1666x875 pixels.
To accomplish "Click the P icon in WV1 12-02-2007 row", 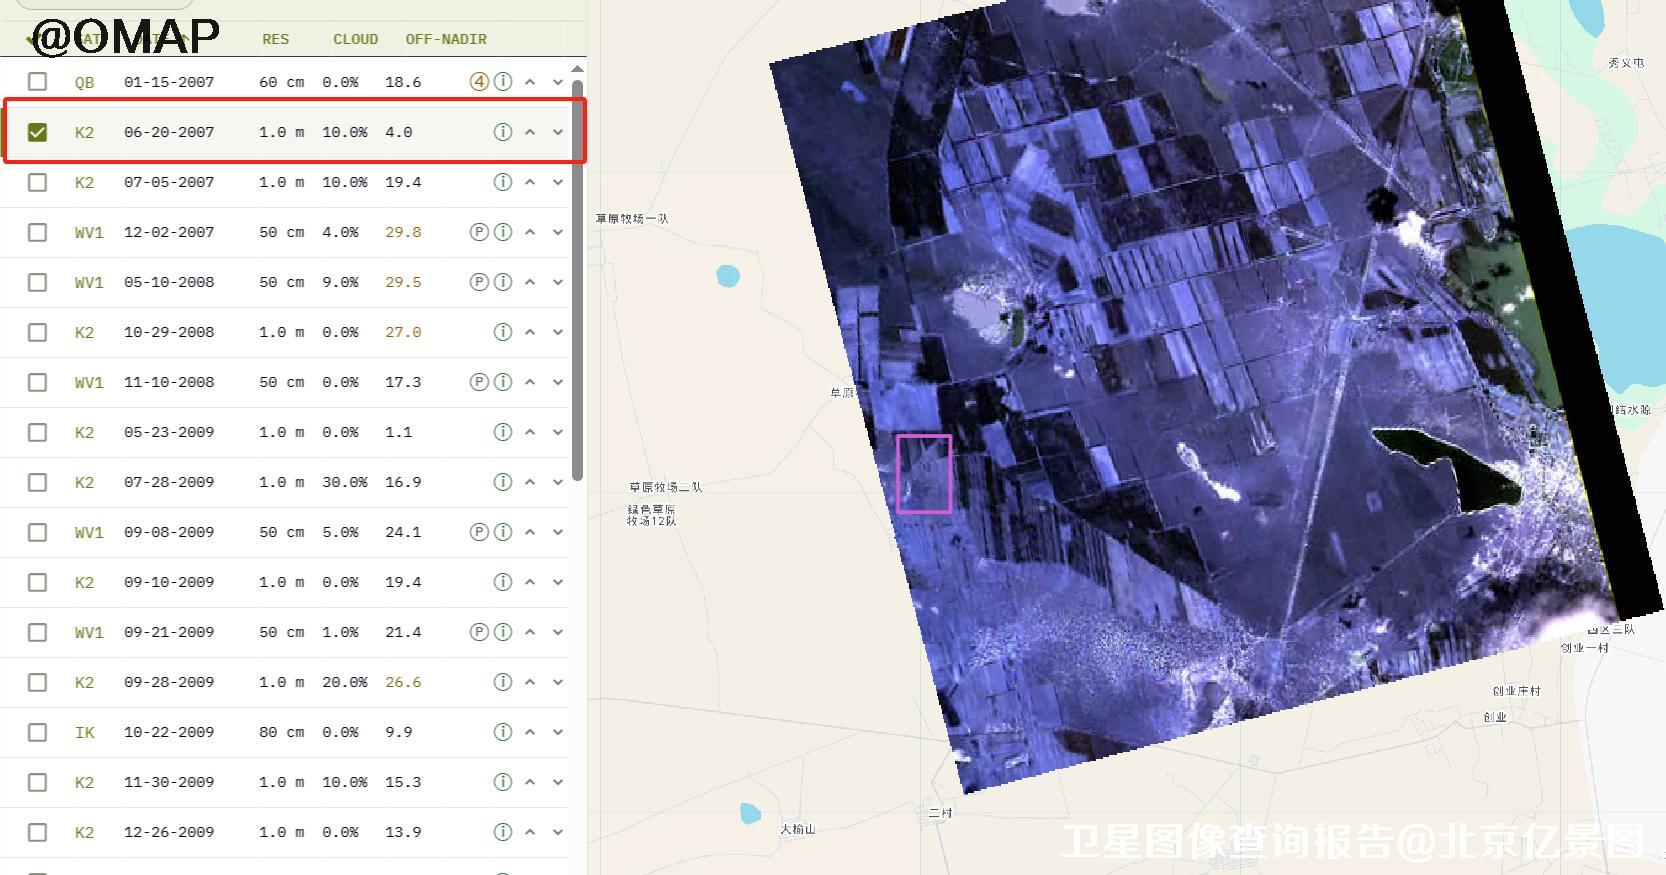I will click(479, 232).
